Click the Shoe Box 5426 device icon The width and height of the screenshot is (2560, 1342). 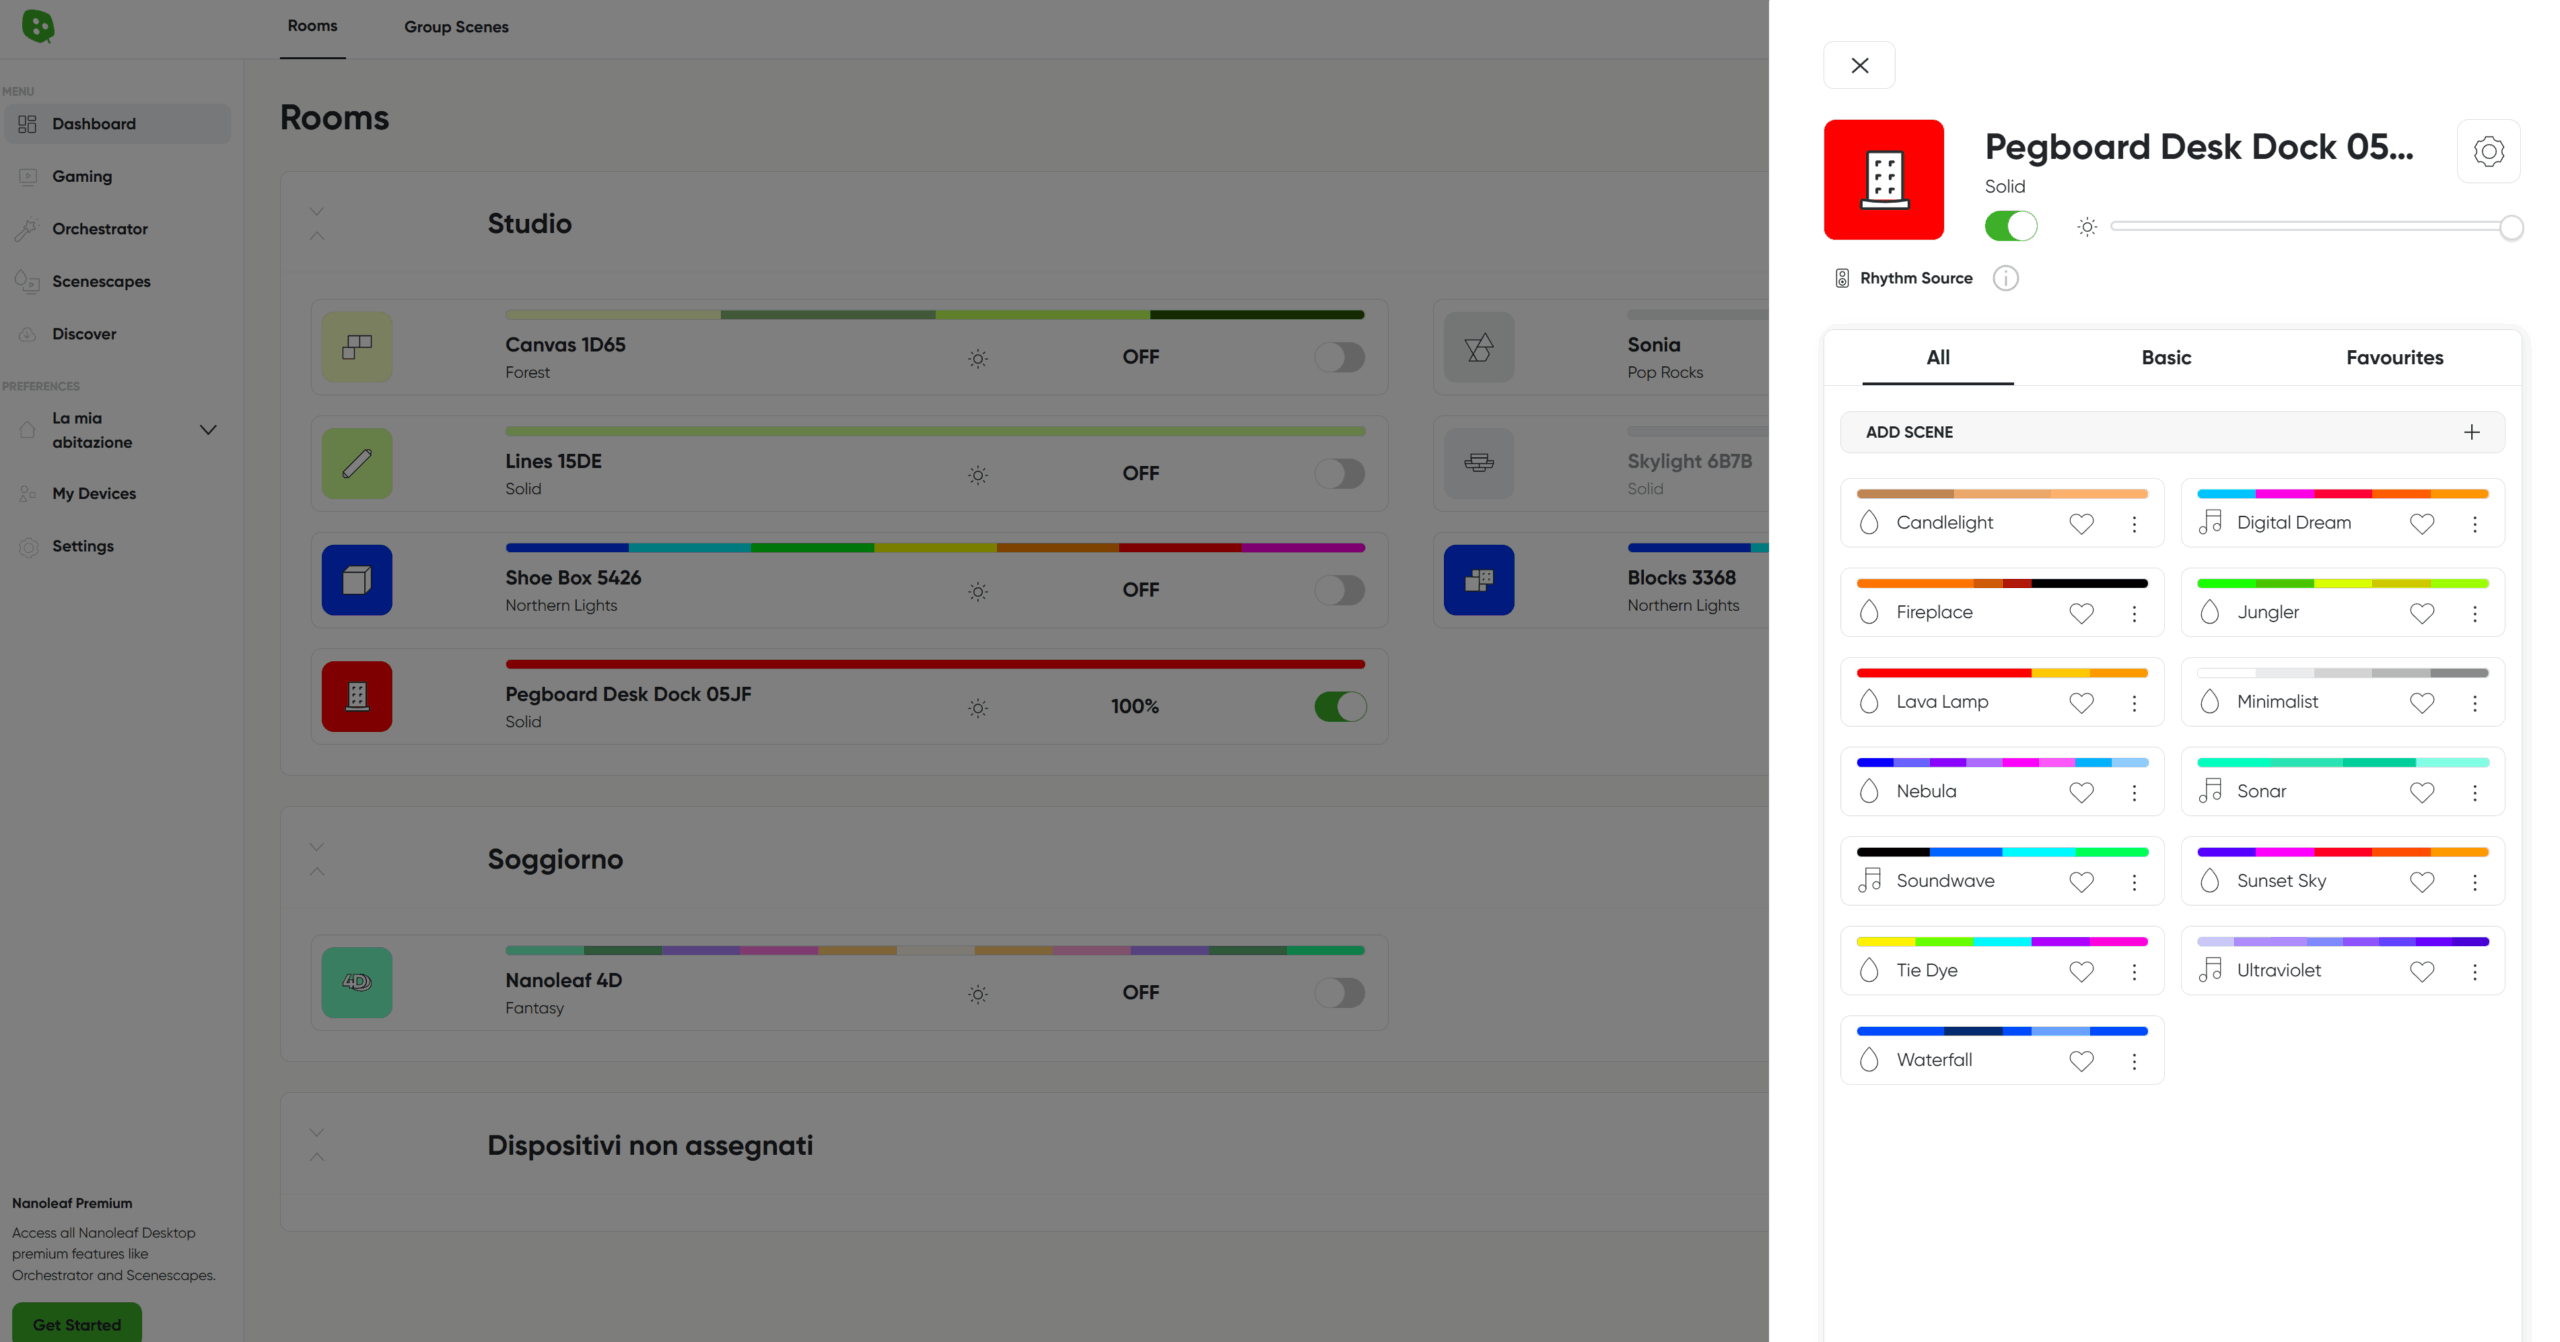click(x=357, y=580)
